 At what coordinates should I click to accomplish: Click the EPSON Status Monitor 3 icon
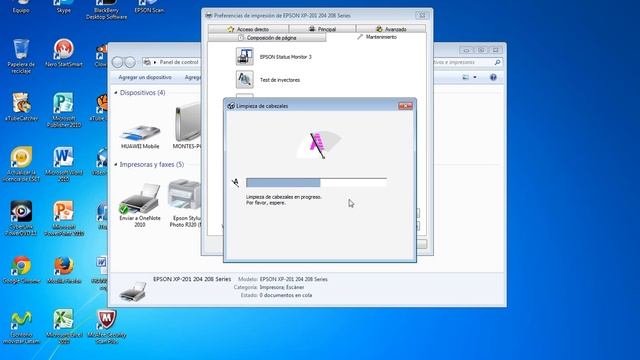click(x=244, y=56)
